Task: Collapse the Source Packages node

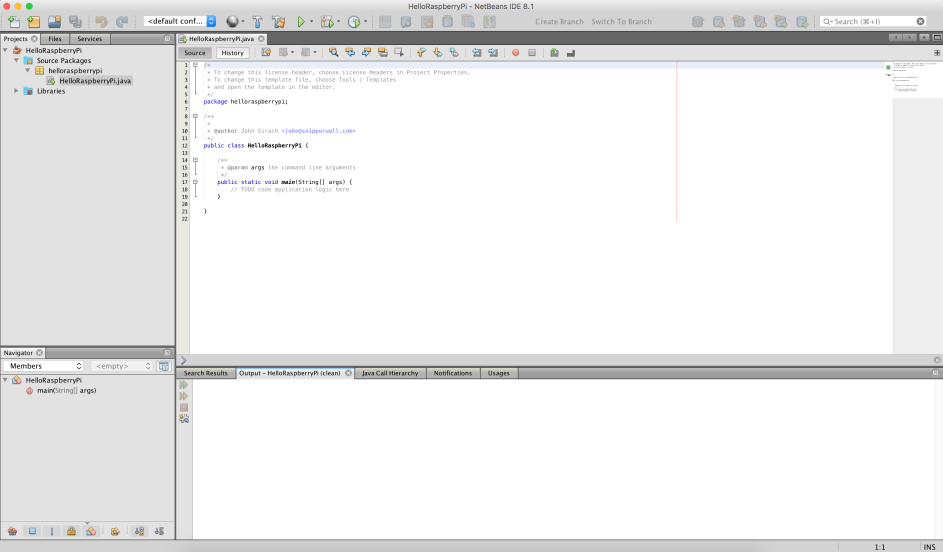Action: [x=16, y=61]
